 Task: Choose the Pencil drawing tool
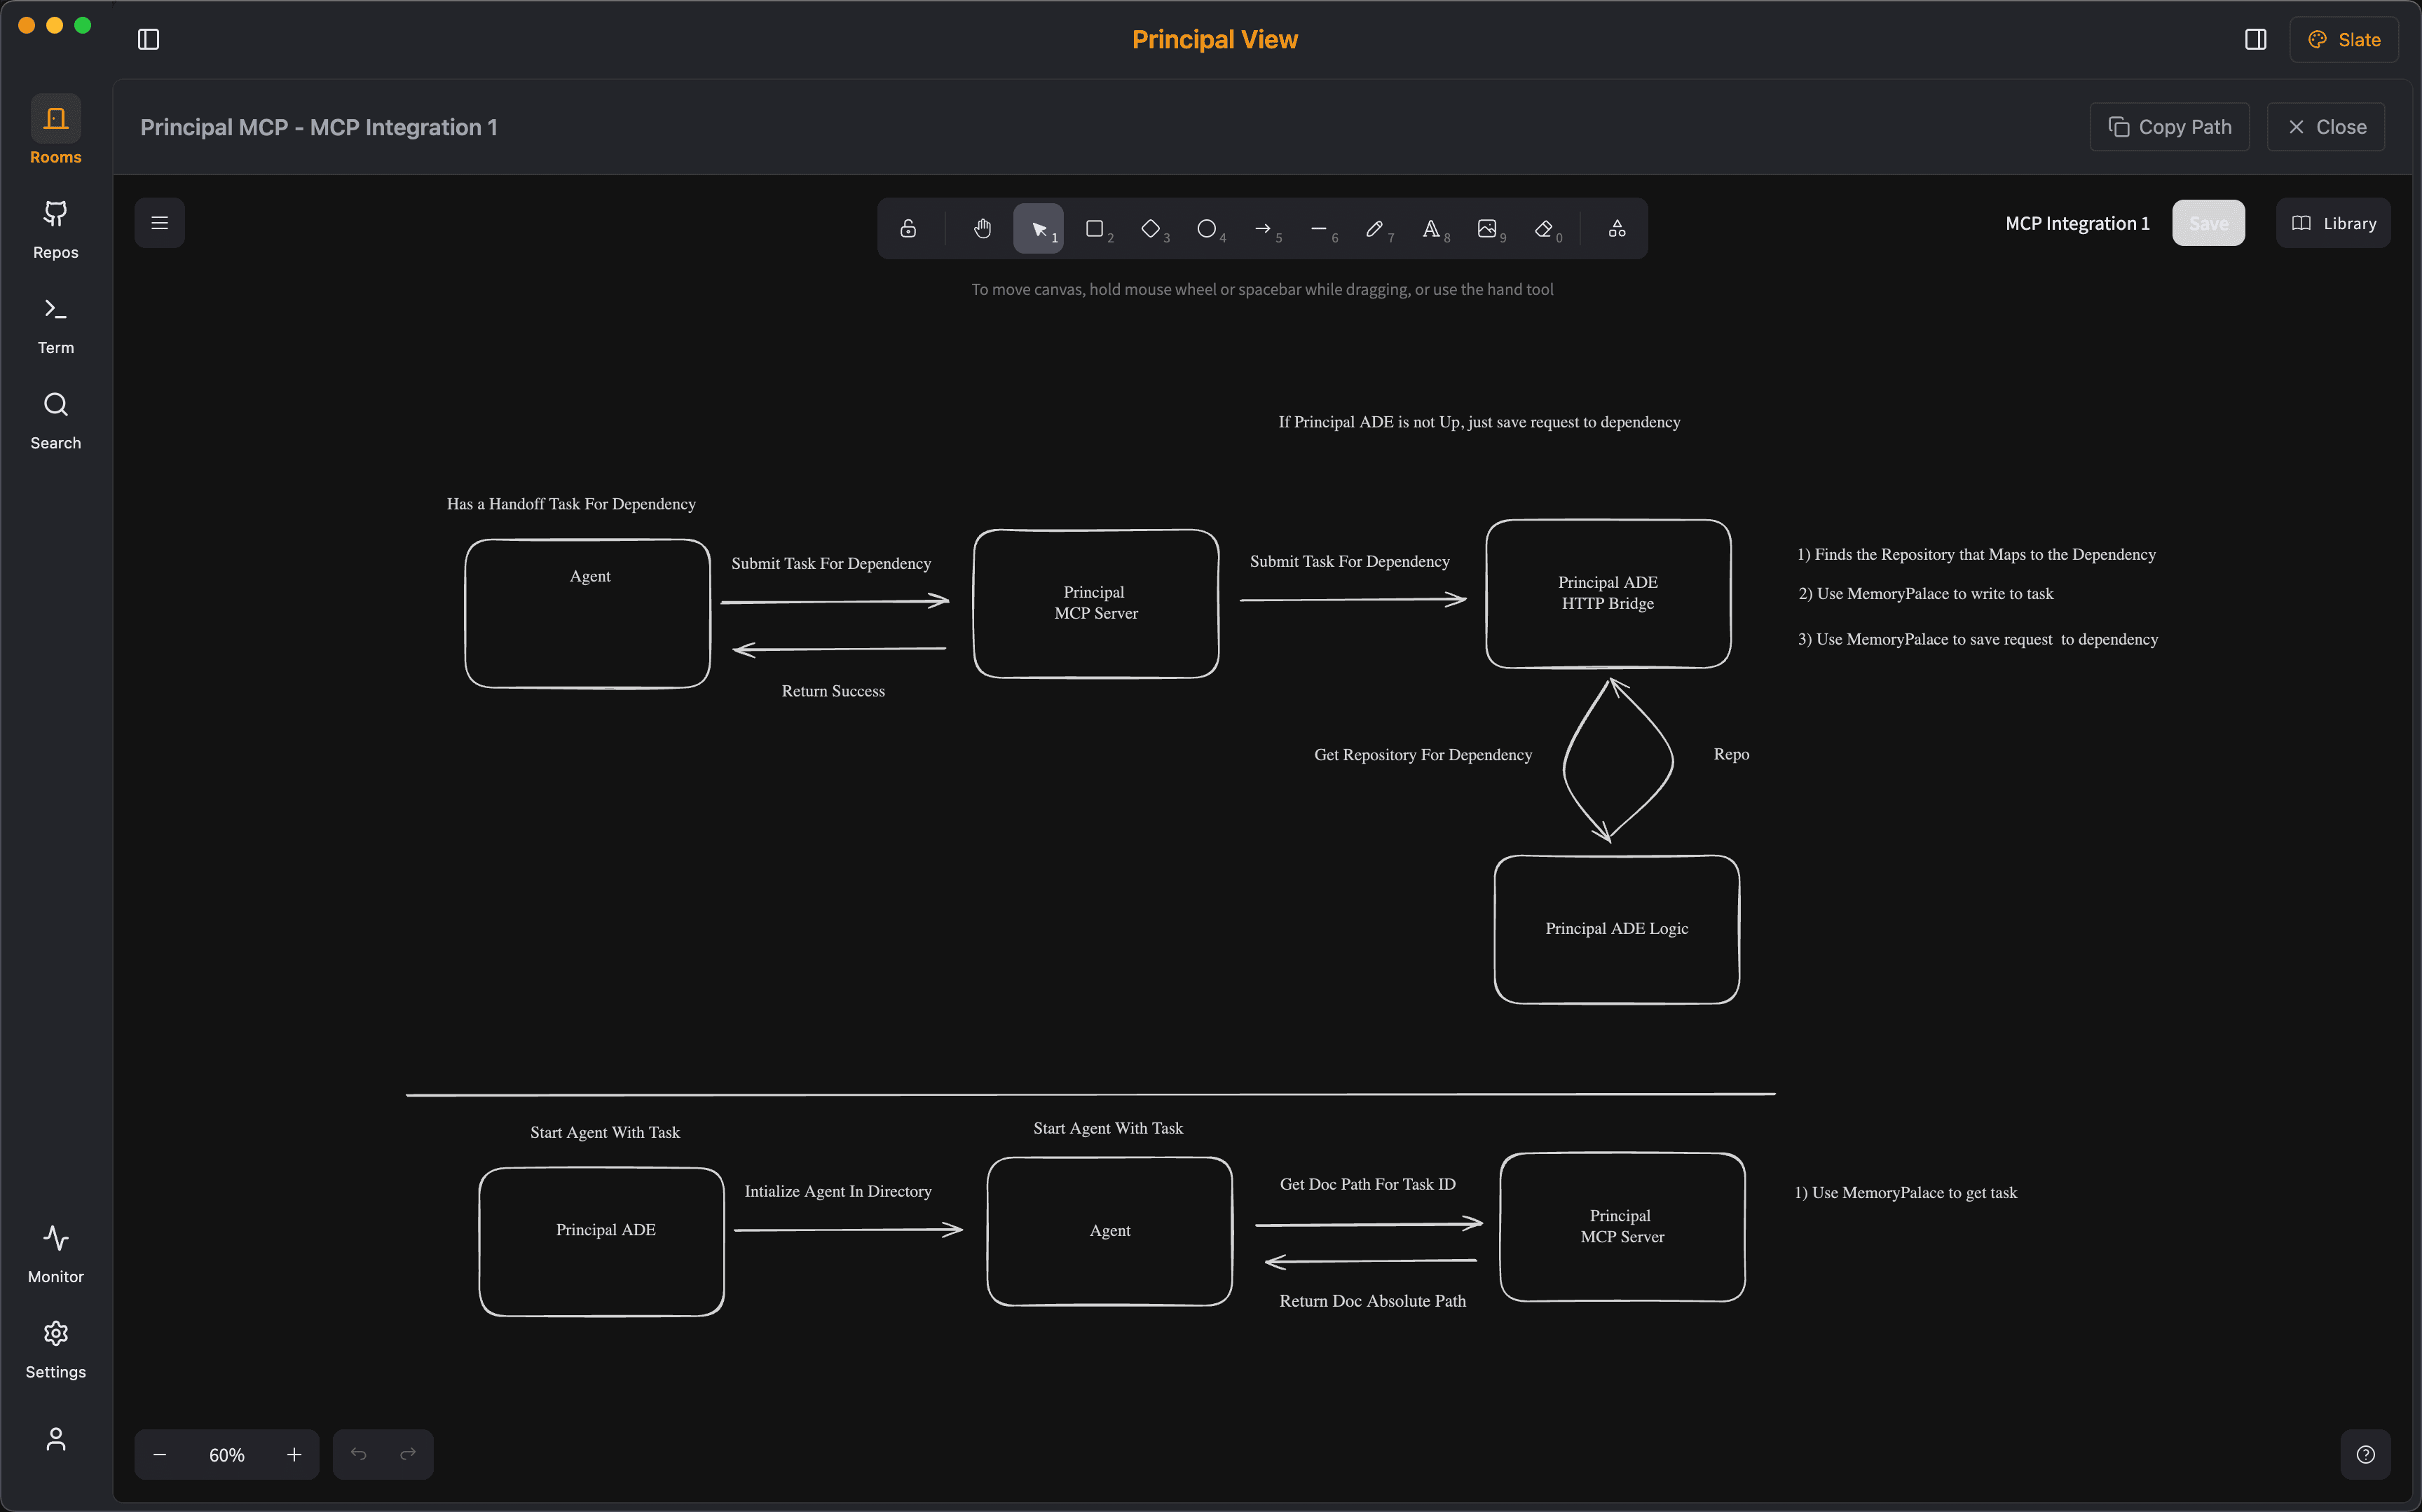pyautogui.click(x=1375, y=228)
